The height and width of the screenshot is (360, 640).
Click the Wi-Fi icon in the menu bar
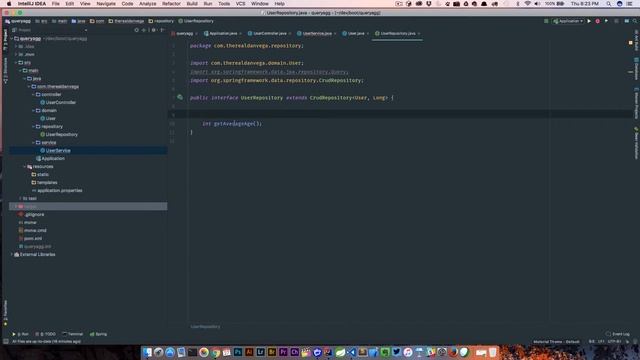(527, 4)
